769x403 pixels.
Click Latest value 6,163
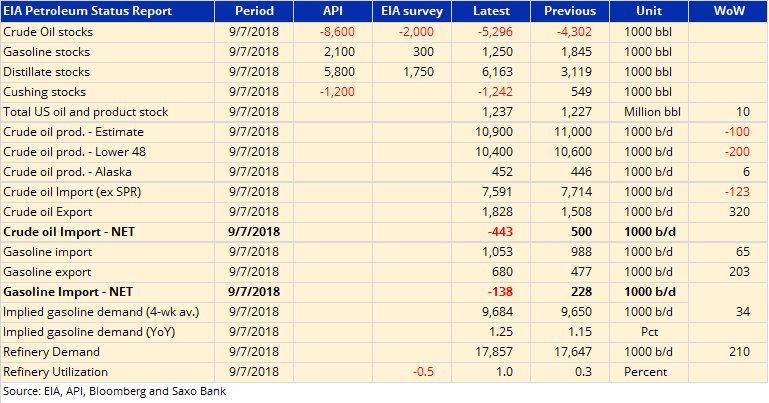click(x=497, y=72)
